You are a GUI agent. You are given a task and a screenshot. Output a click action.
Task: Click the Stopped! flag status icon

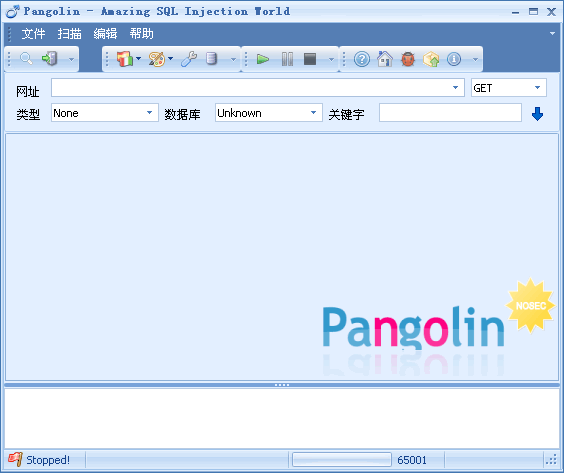(x=15, y=459)
